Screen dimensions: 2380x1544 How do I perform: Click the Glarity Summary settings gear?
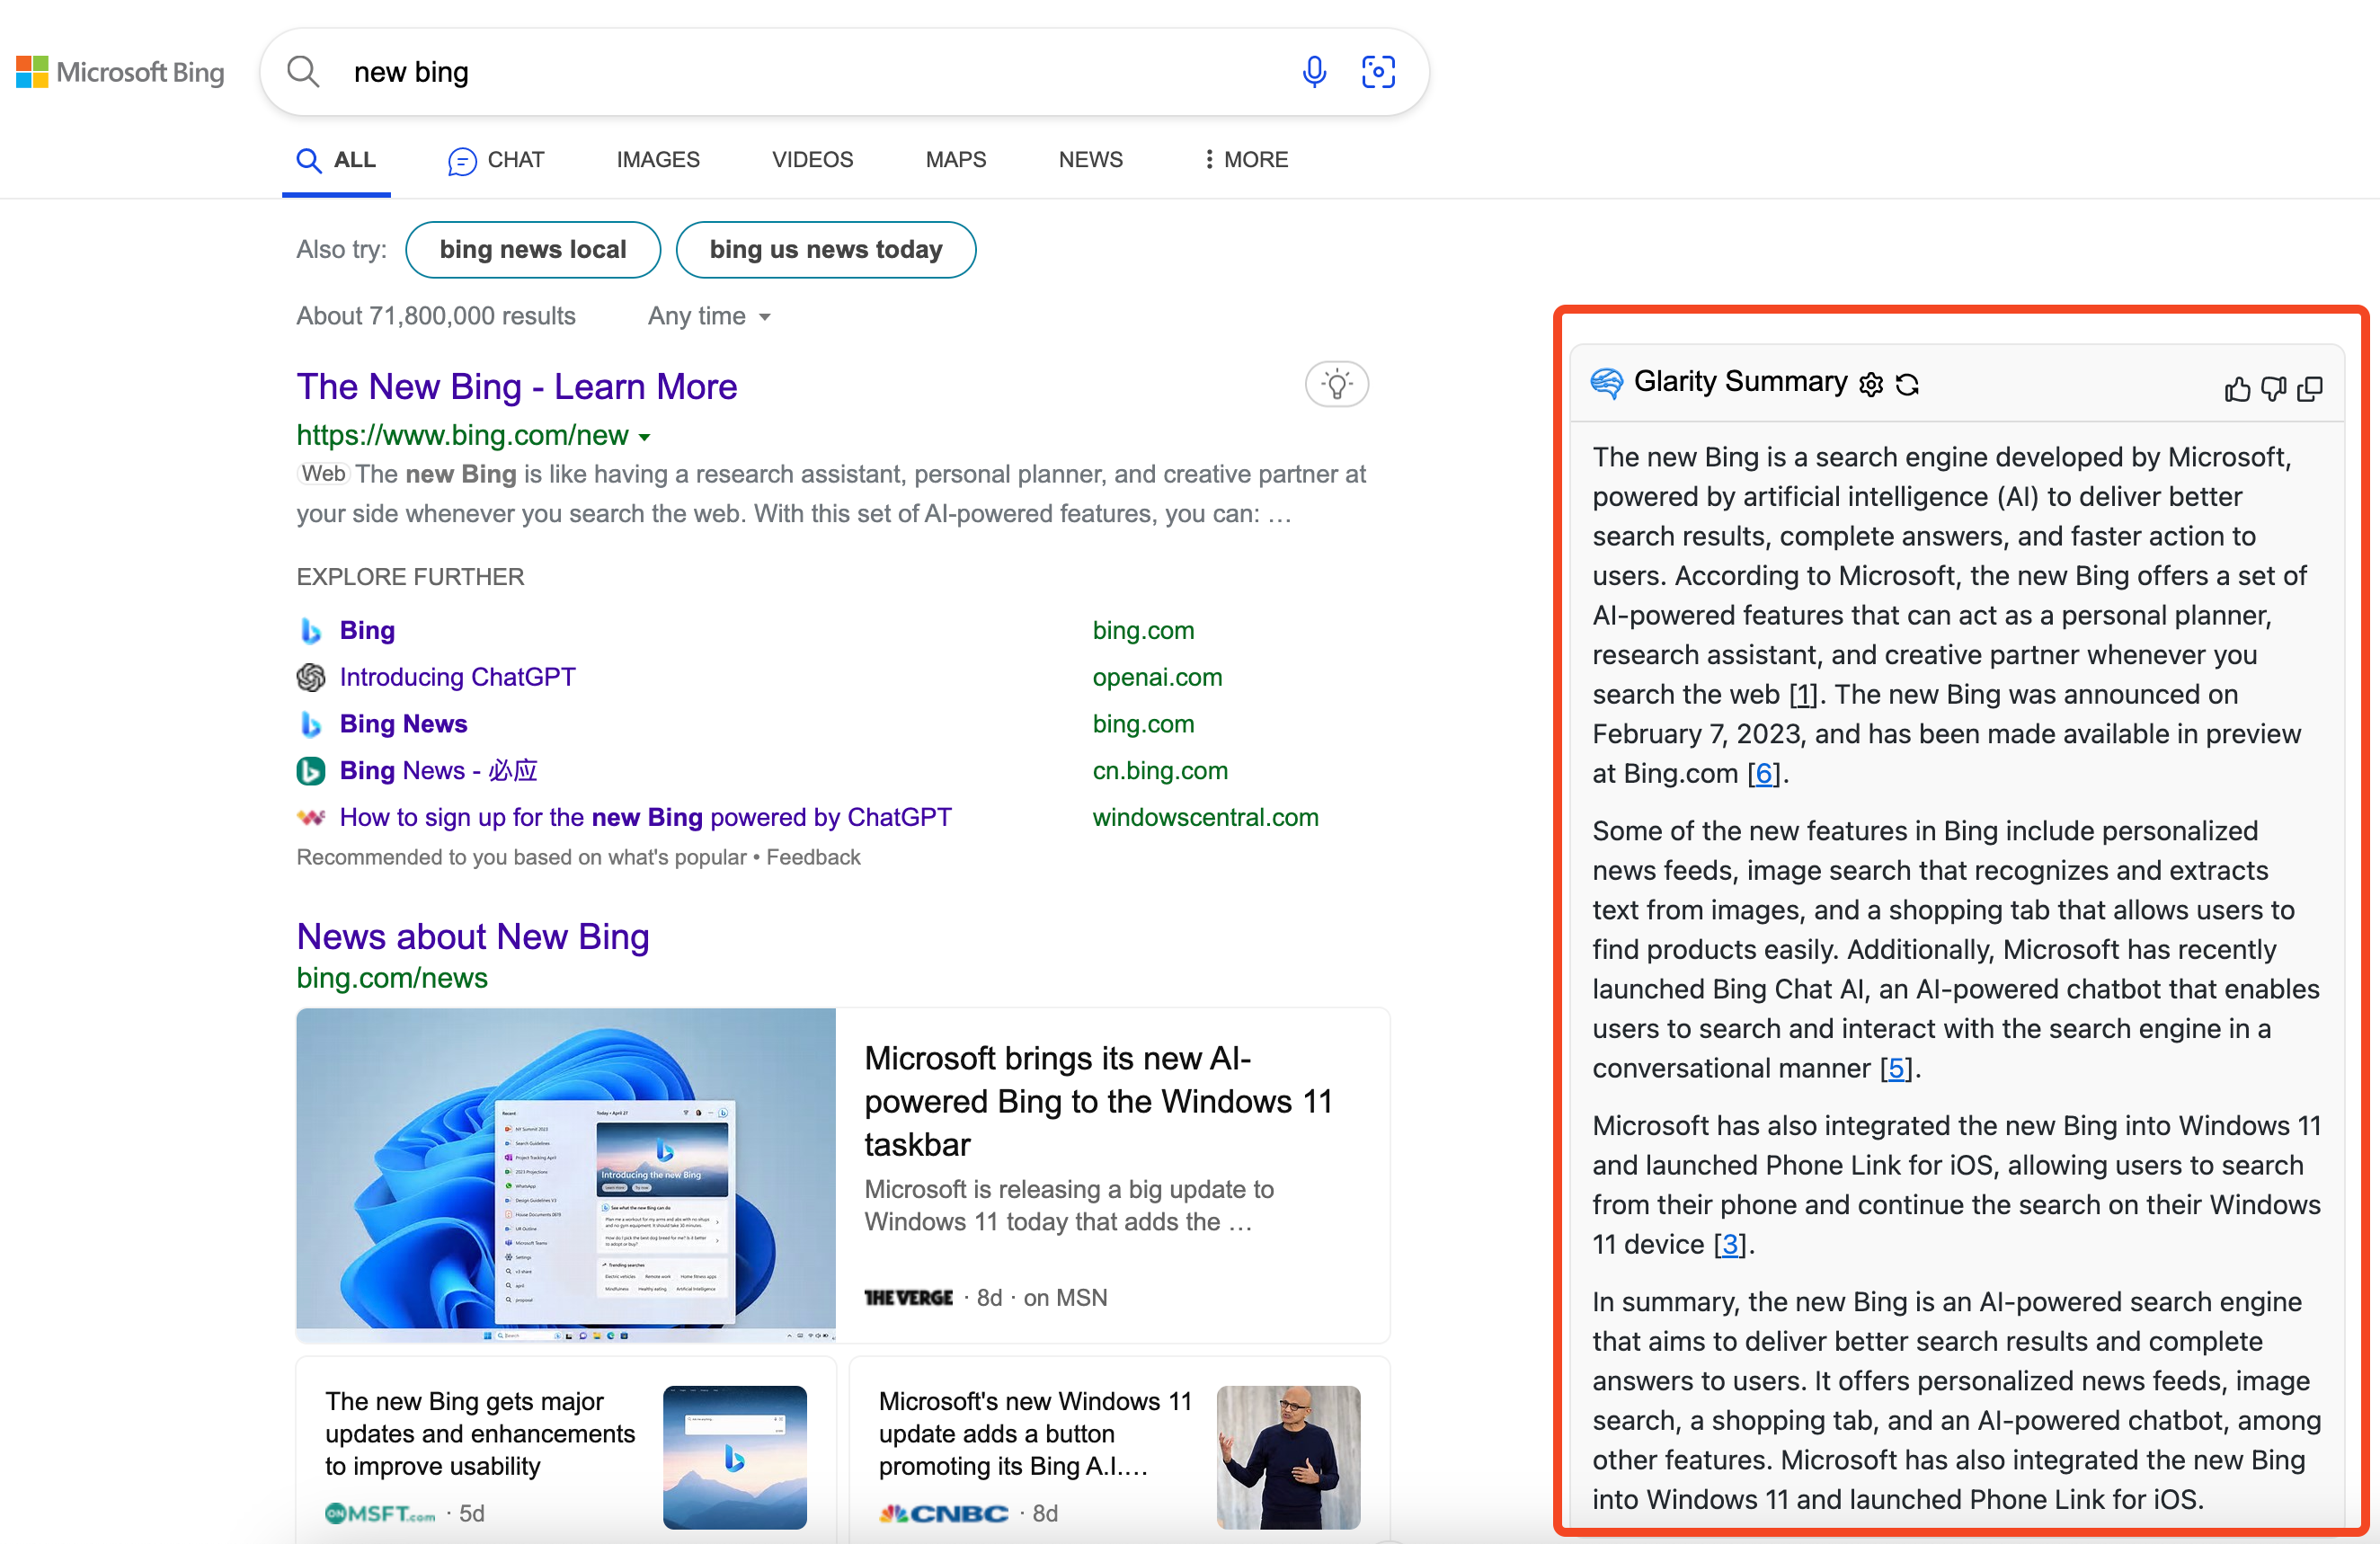pyautogui.click(x=1871, y=384)
